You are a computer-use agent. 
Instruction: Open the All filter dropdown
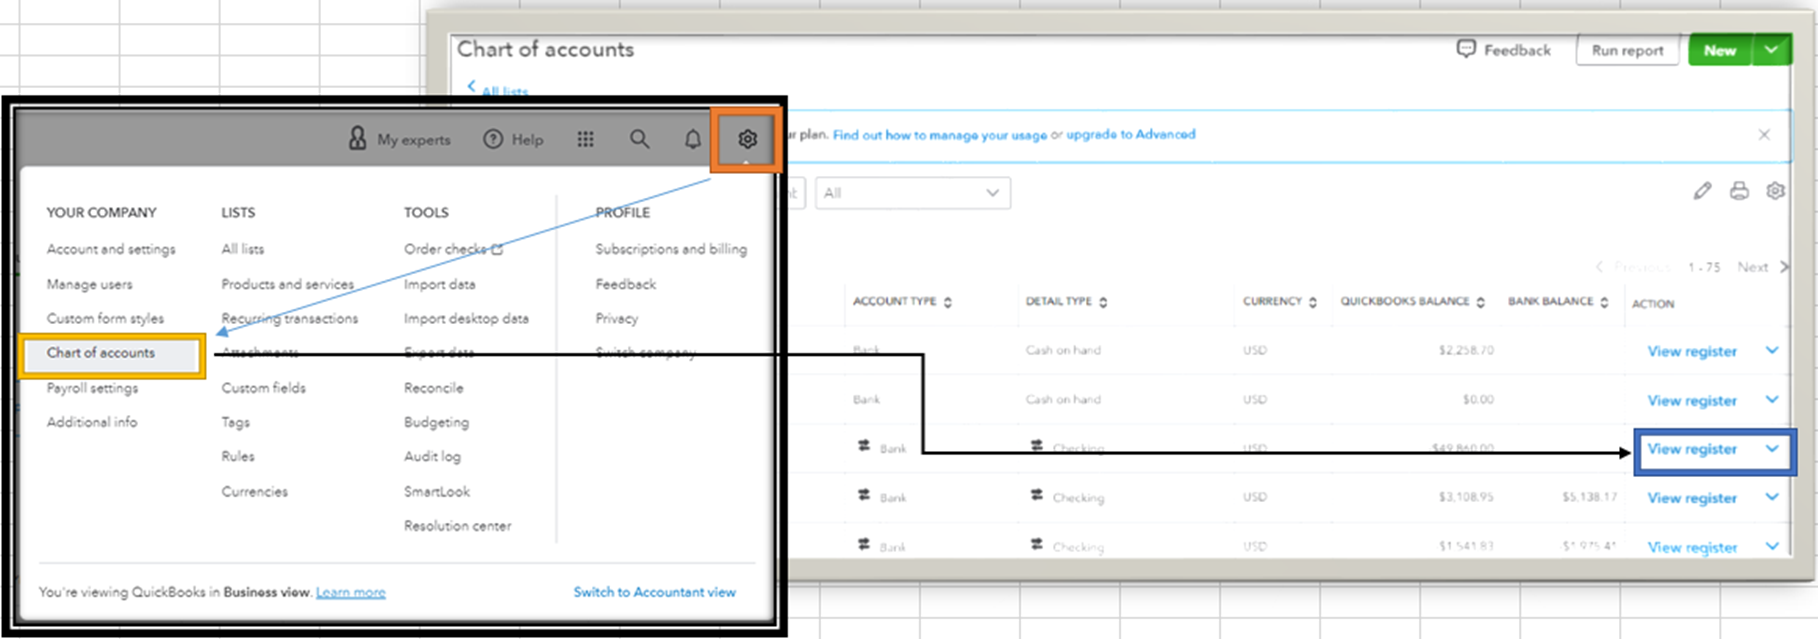(912, 193)
